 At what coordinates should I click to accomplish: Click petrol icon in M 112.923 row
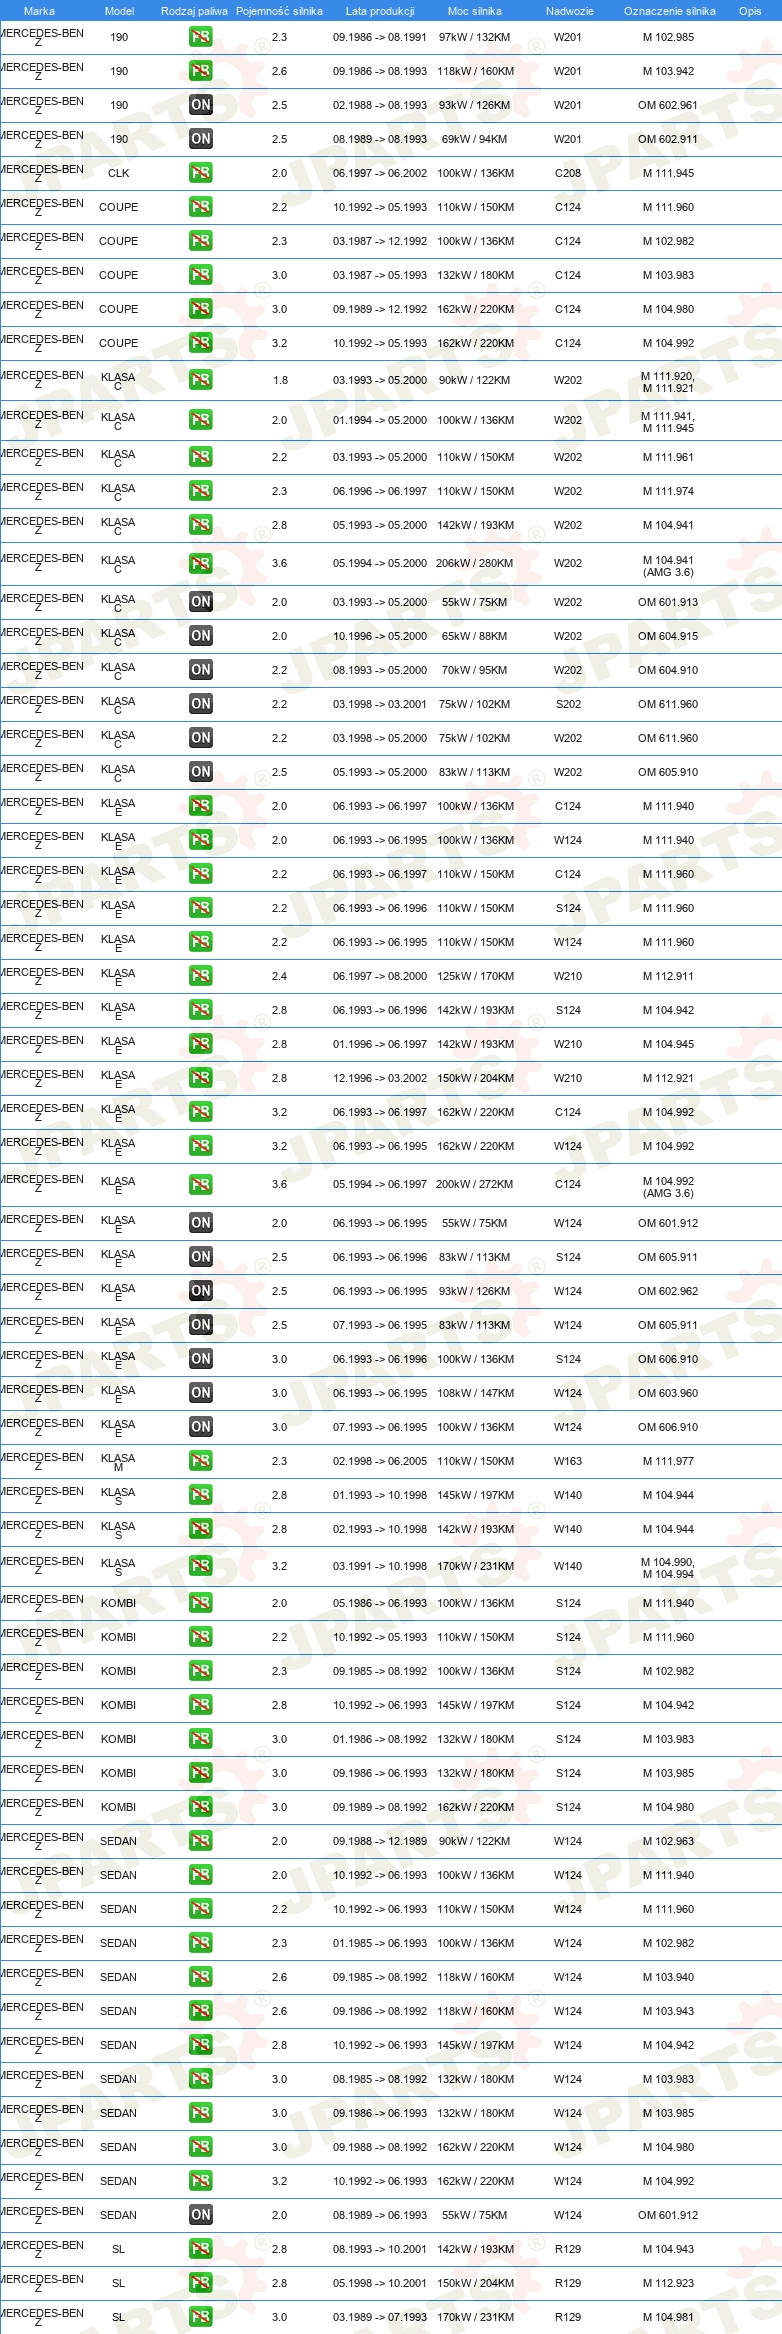201,2283
